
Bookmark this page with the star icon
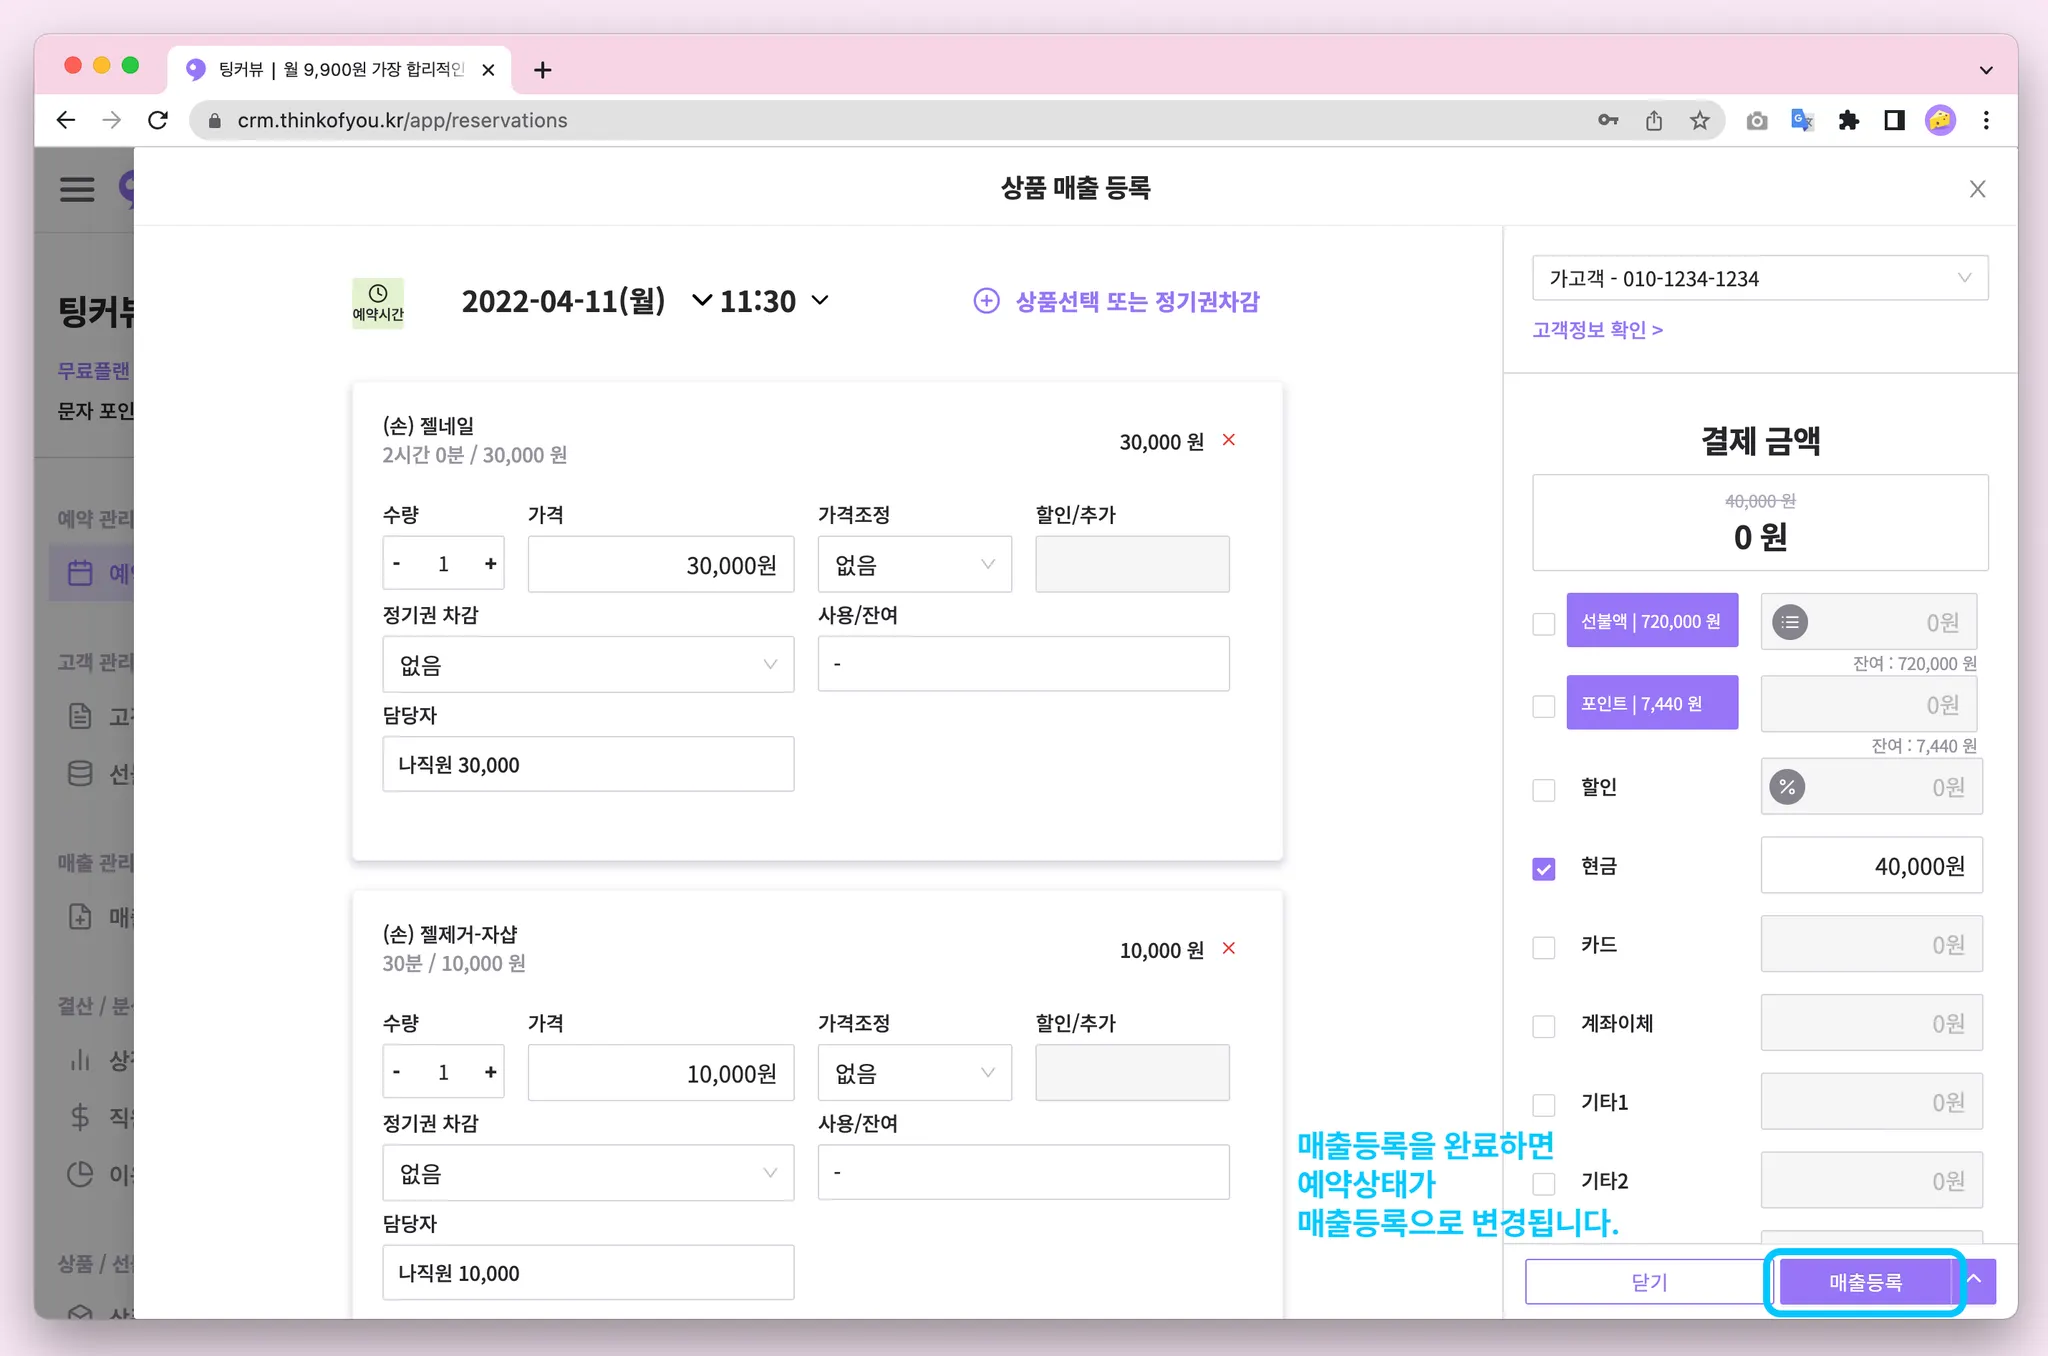(1699, 121)
